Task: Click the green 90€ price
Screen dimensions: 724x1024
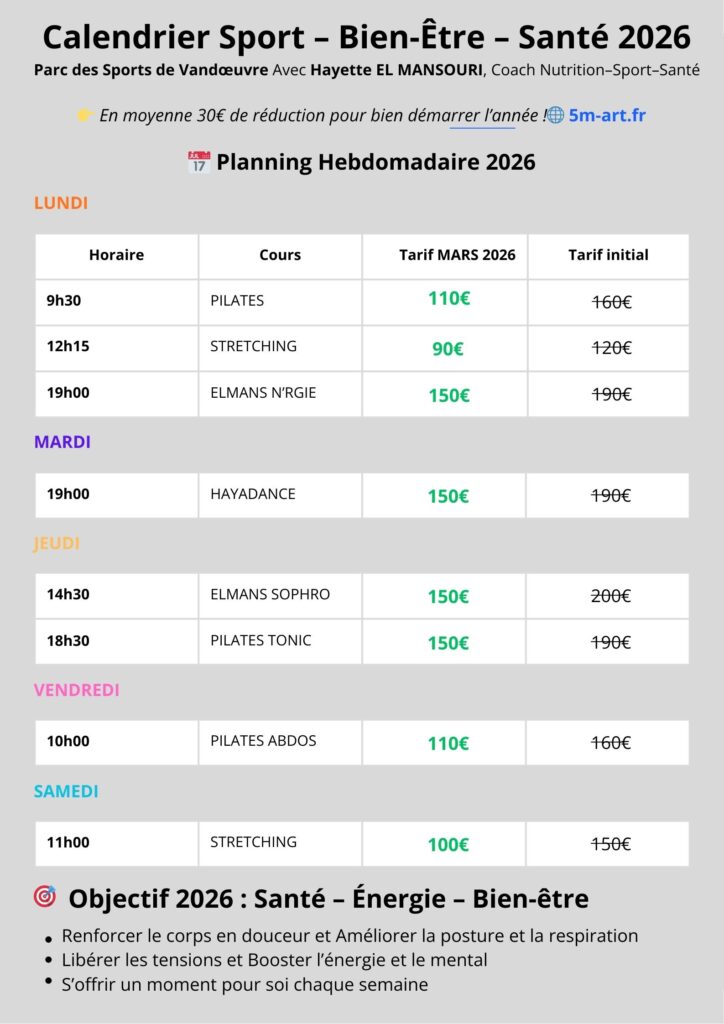Action: [447, 349]
